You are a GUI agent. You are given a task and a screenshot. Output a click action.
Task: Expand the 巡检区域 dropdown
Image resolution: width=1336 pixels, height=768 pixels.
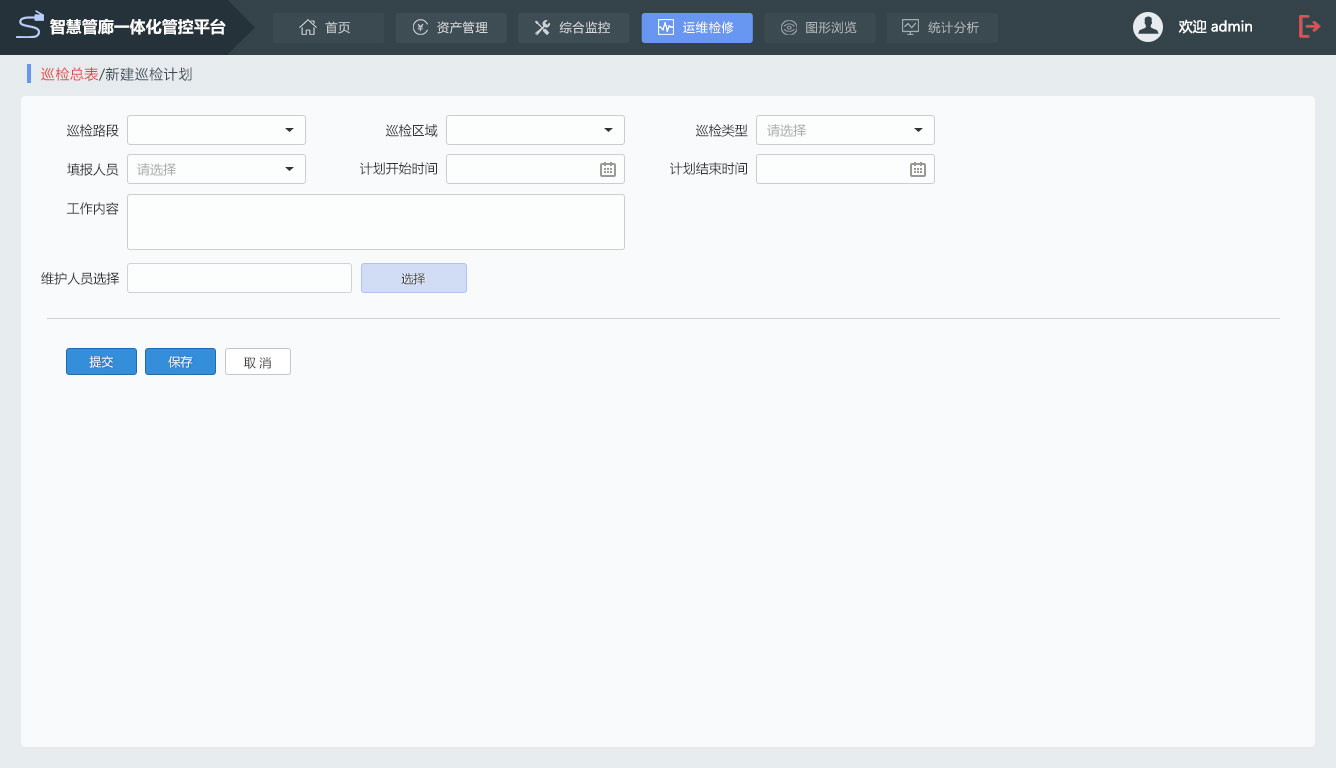535,131
